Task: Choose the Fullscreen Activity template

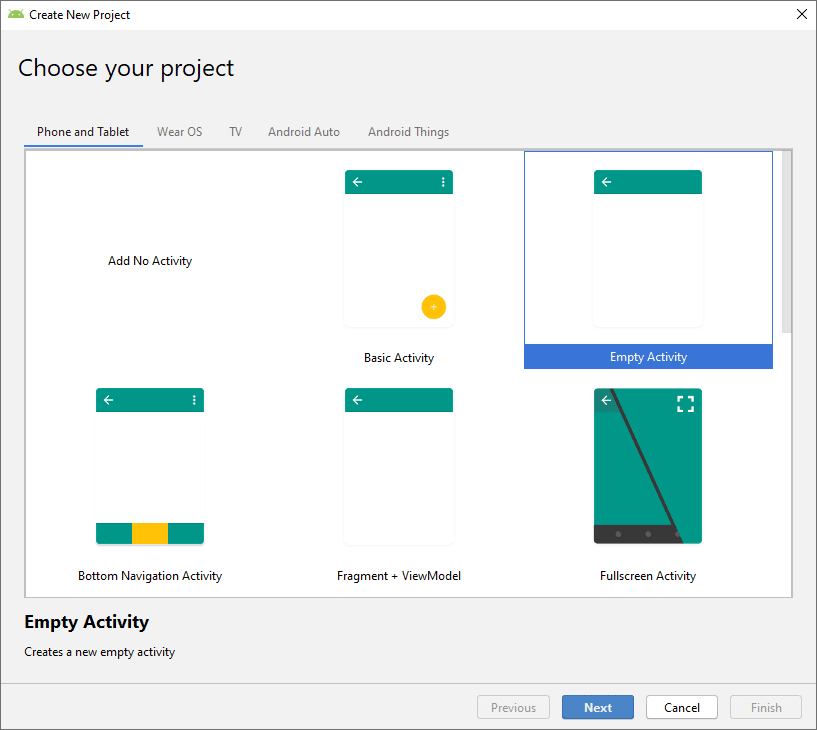Action: (x=647, y=467)
